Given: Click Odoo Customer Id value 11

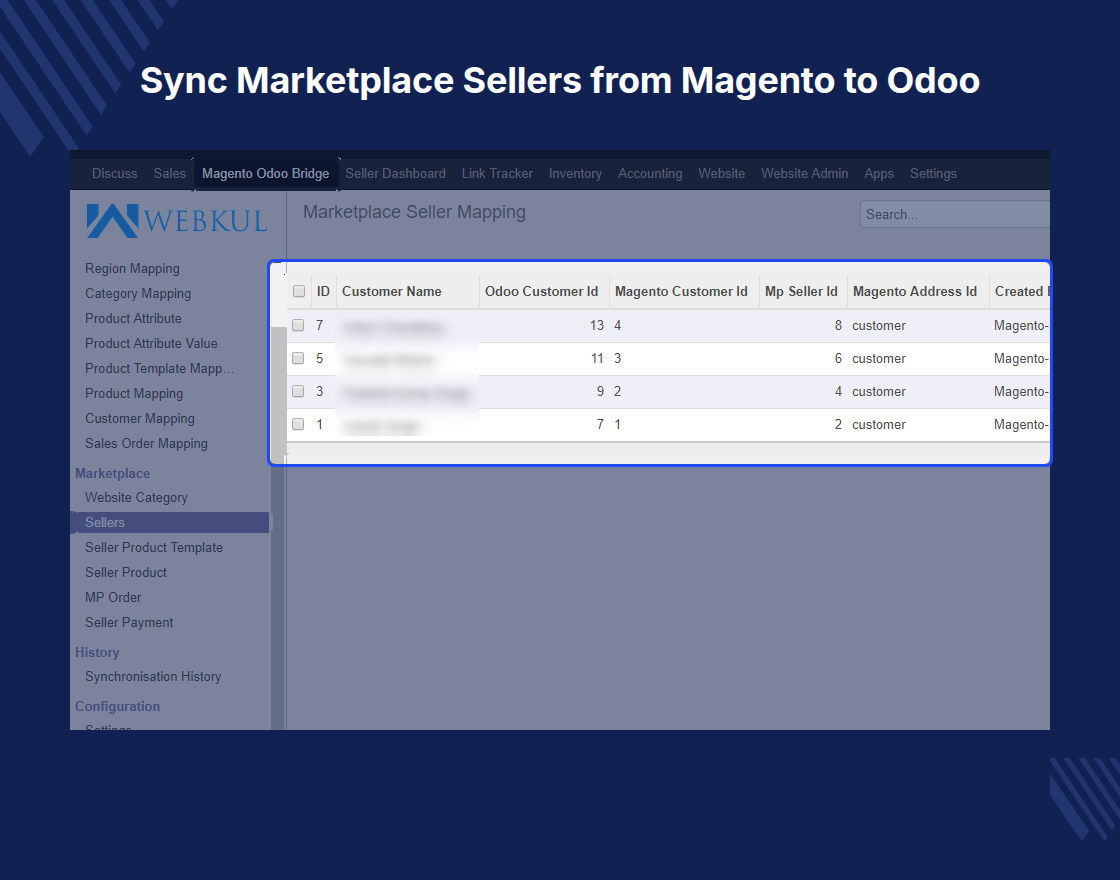Looking at the screenshot, I should [596, 359].
